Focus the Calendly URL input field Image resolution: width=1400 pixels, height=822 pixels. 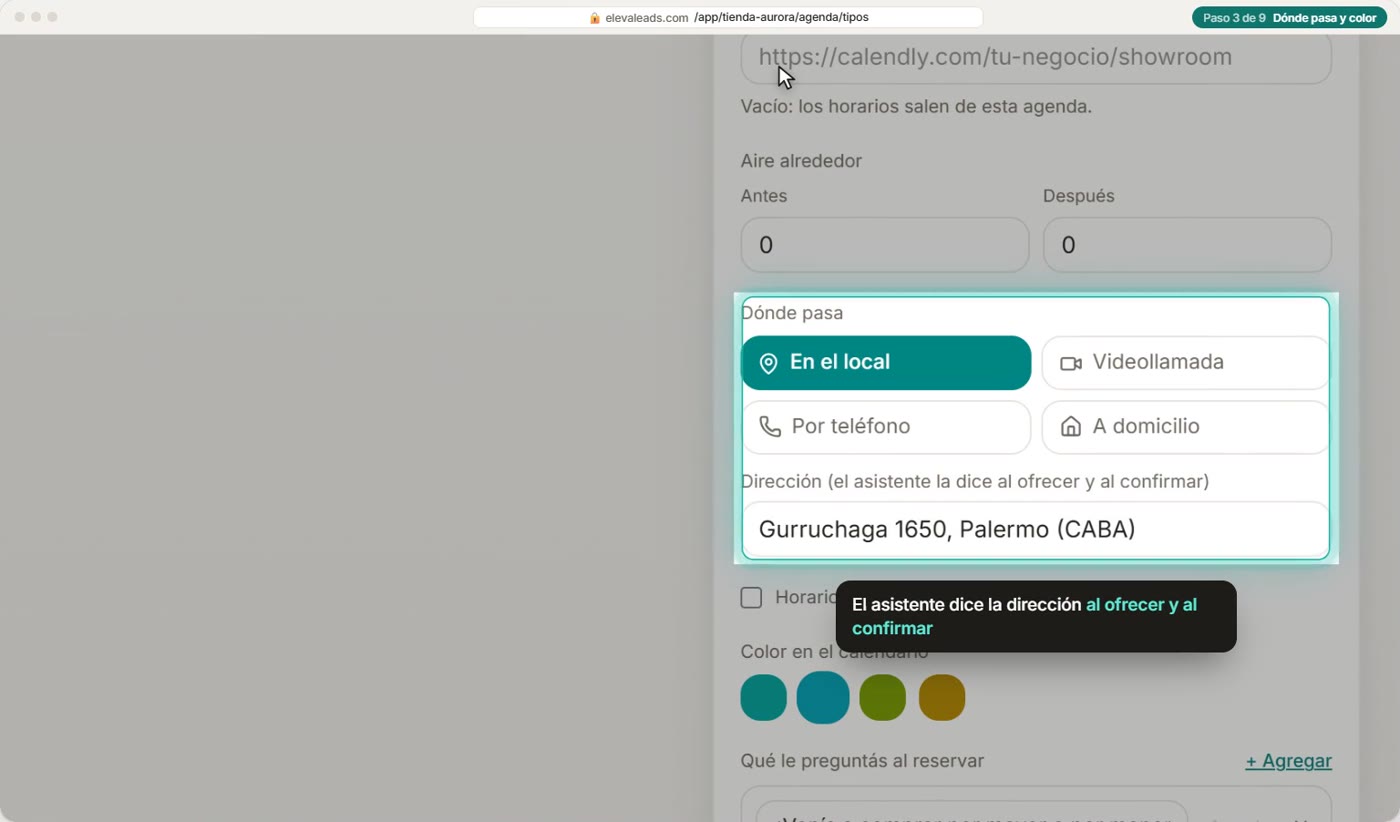(1036, 58)
